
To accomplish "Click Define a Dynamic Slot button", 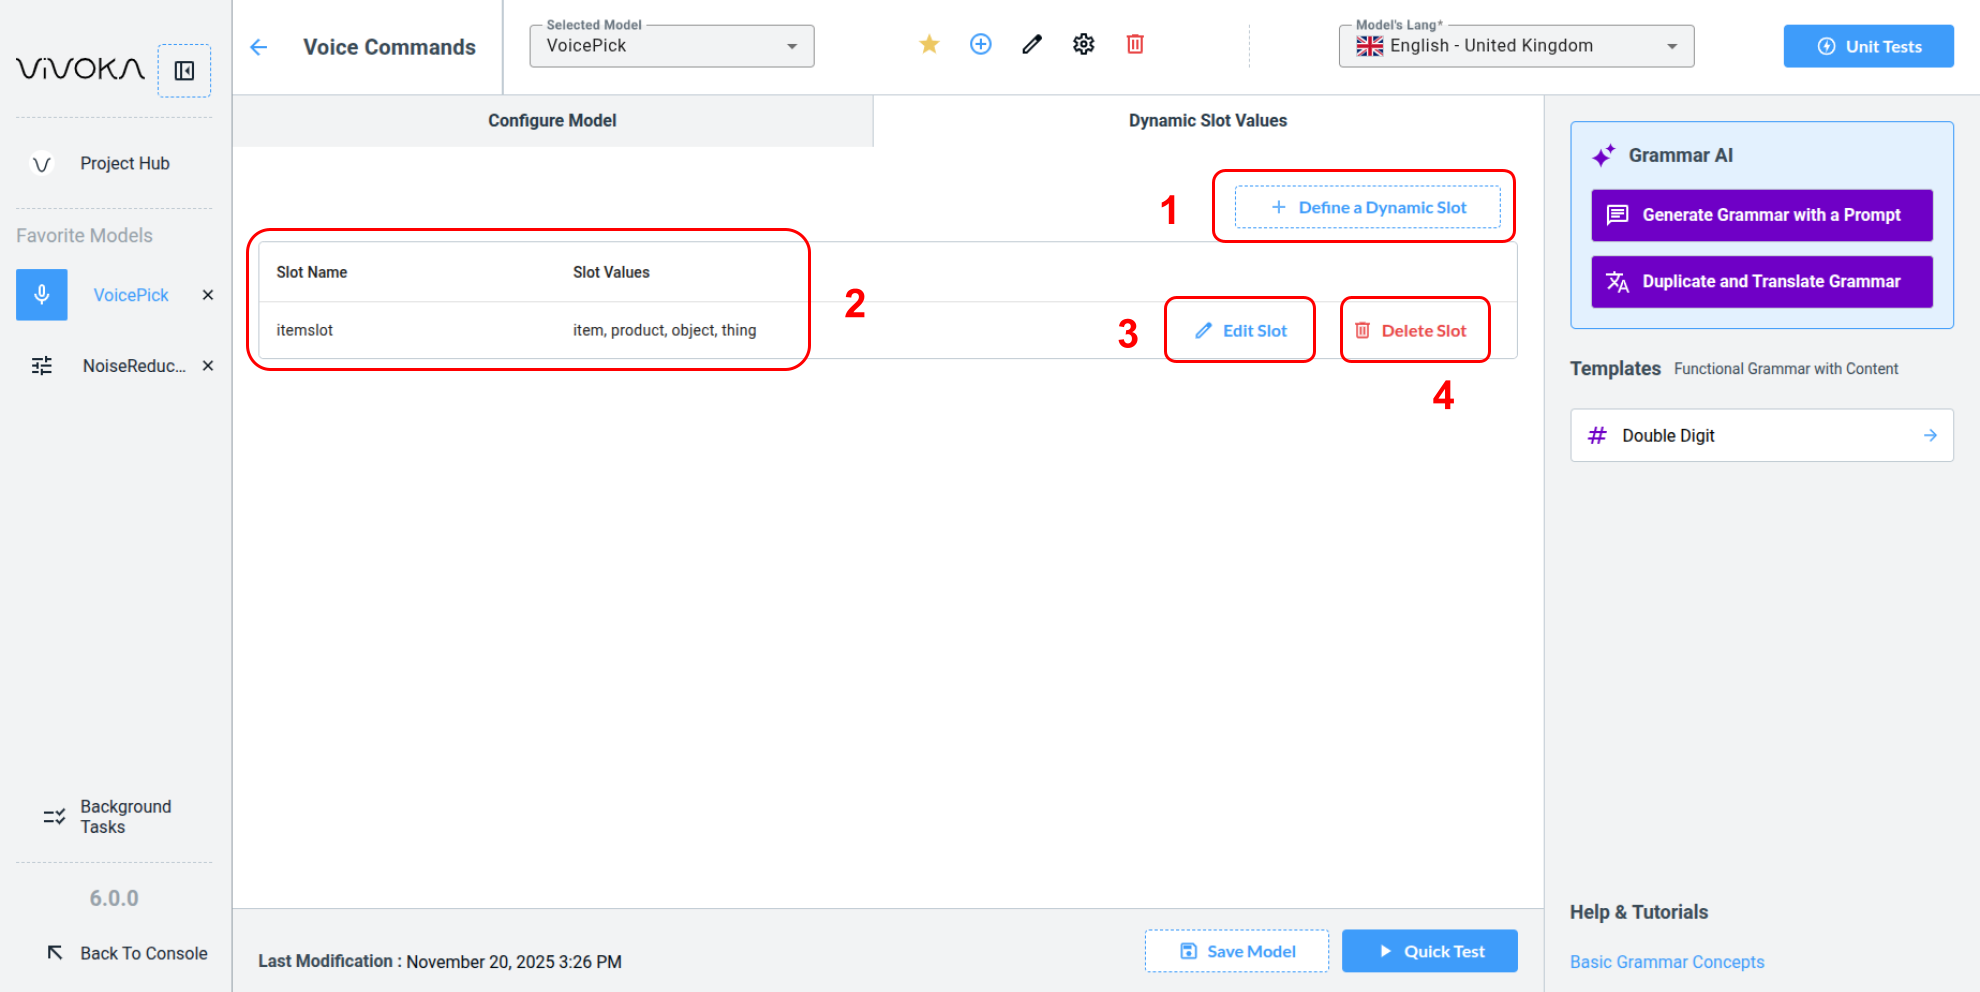I will click(x=1367, y=207).
